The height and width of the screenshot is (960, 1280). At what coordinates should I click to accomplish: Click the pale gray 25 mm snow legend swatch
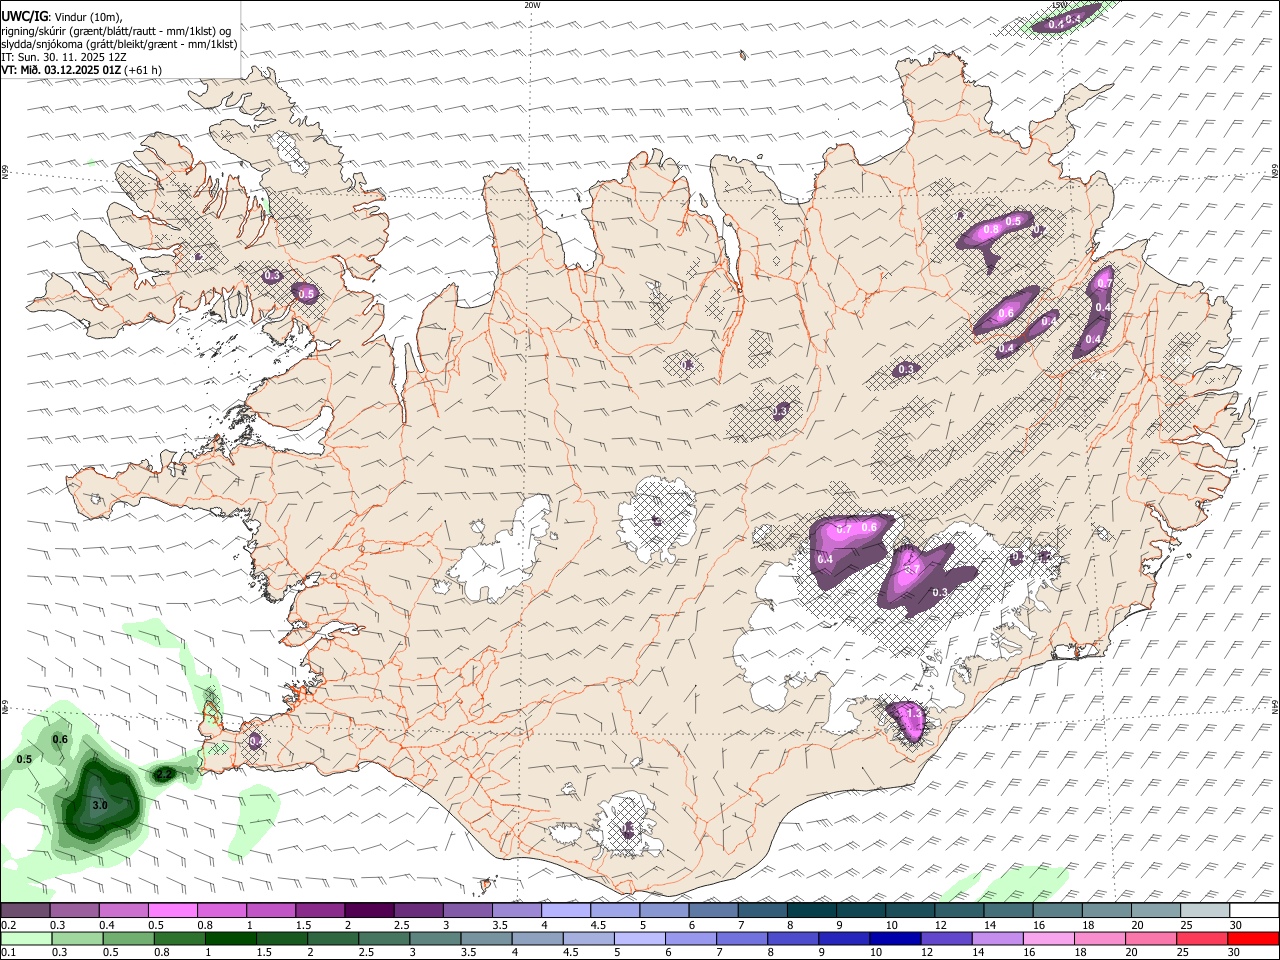coord(1205,910)
